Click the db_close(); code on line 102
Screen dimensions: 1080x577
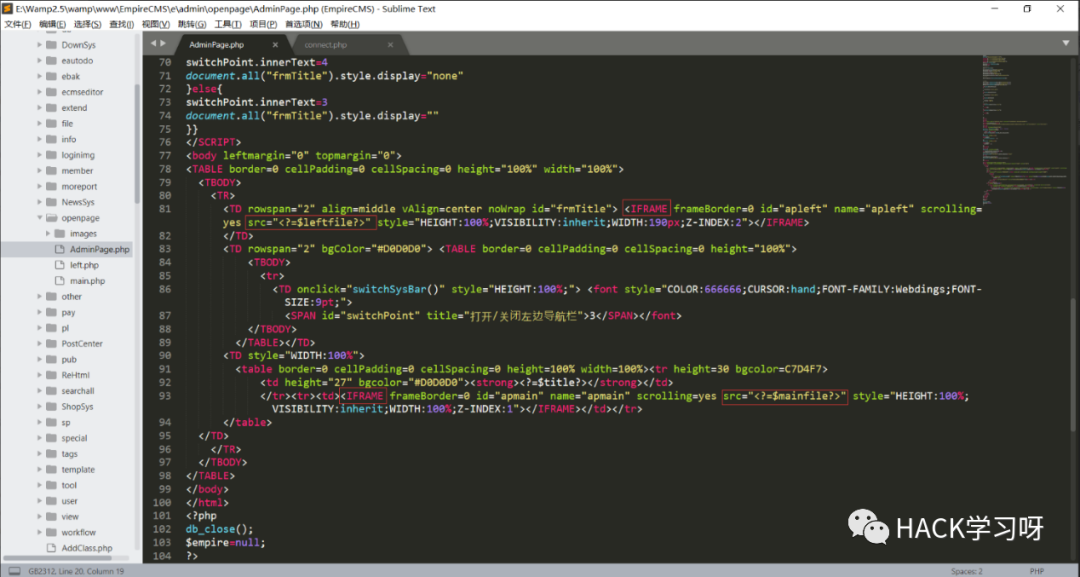[219, 529]
